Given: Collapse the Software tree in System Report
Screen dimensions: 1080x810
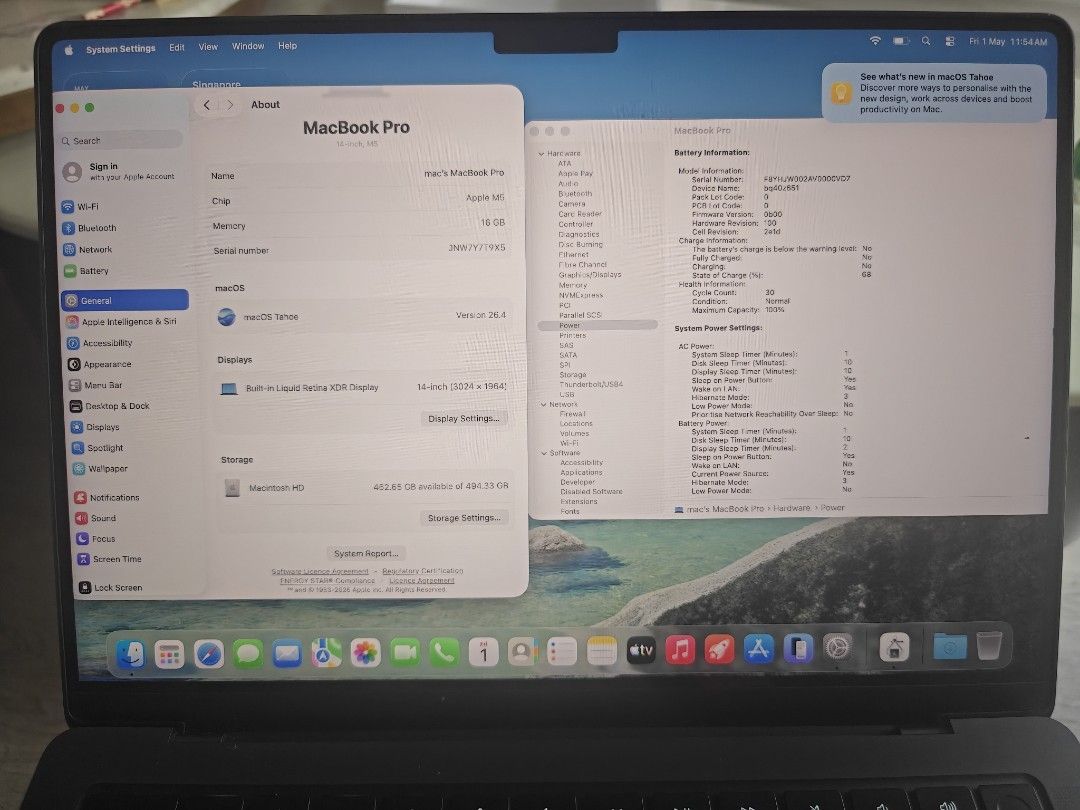Looking at the screenshot, I should (x=544, y=453).
